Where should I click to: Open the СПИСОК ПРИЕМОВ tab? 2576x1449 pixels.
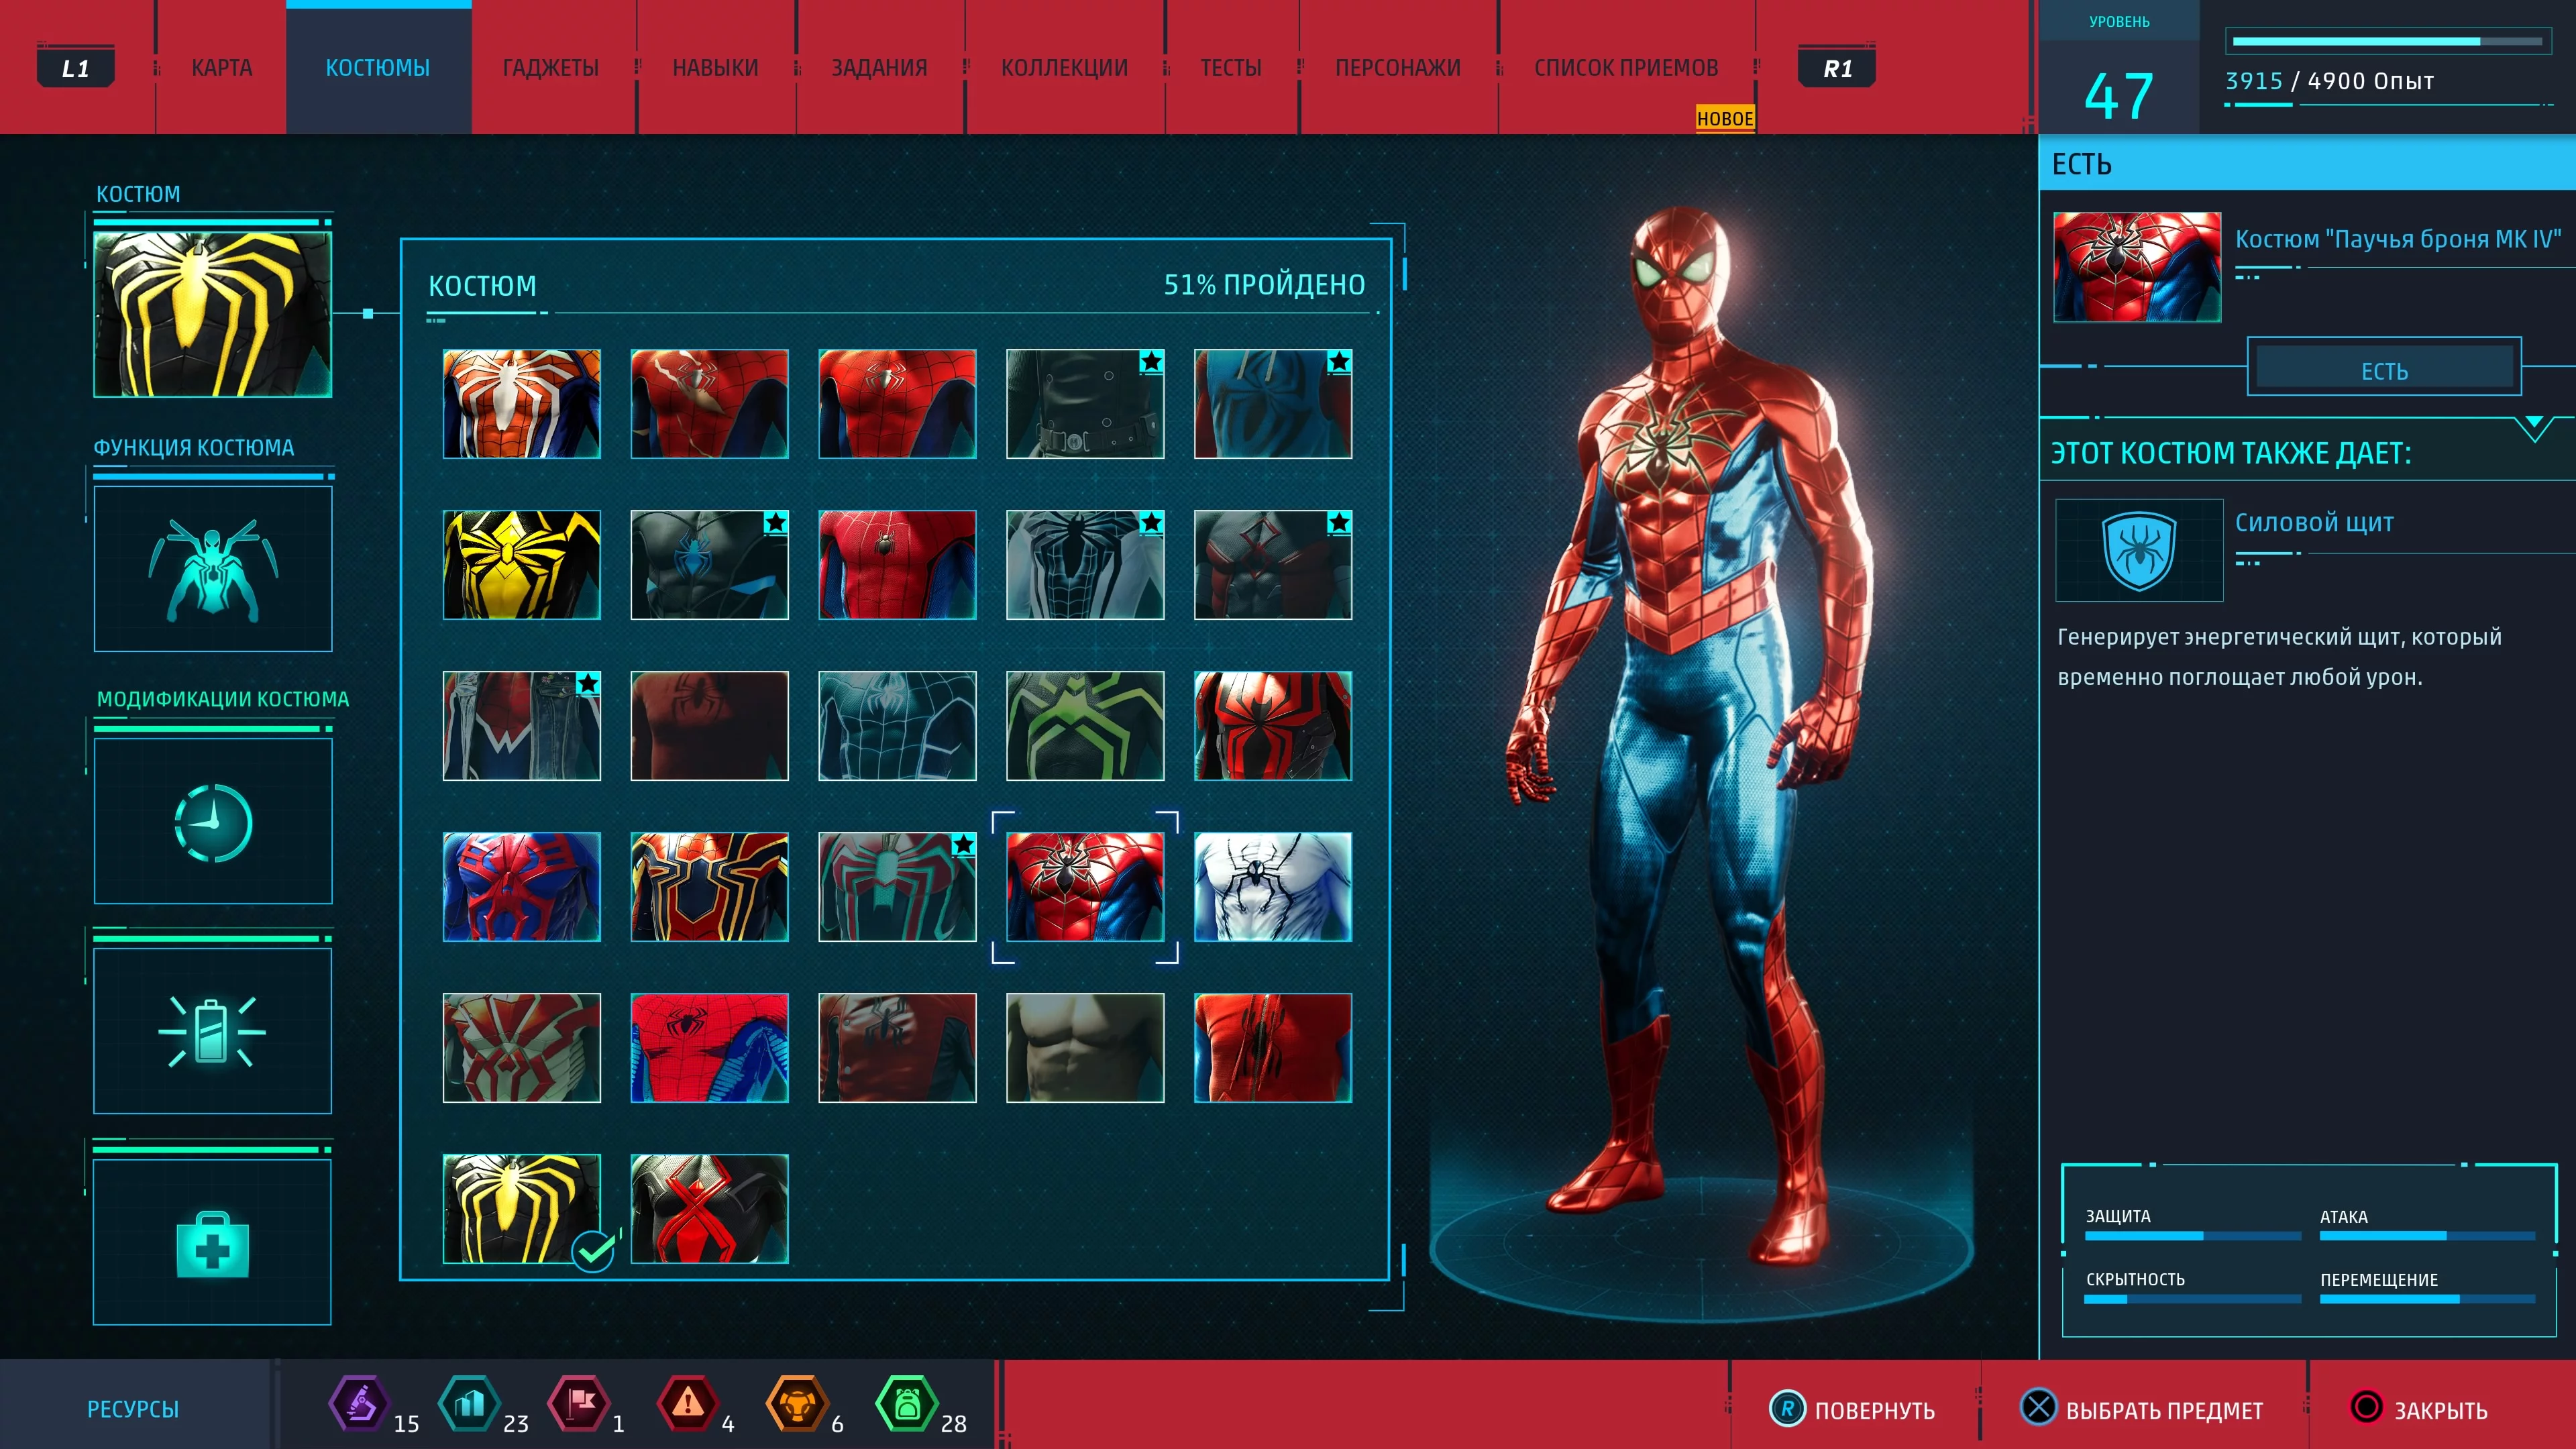click(x=1626, y=68)
